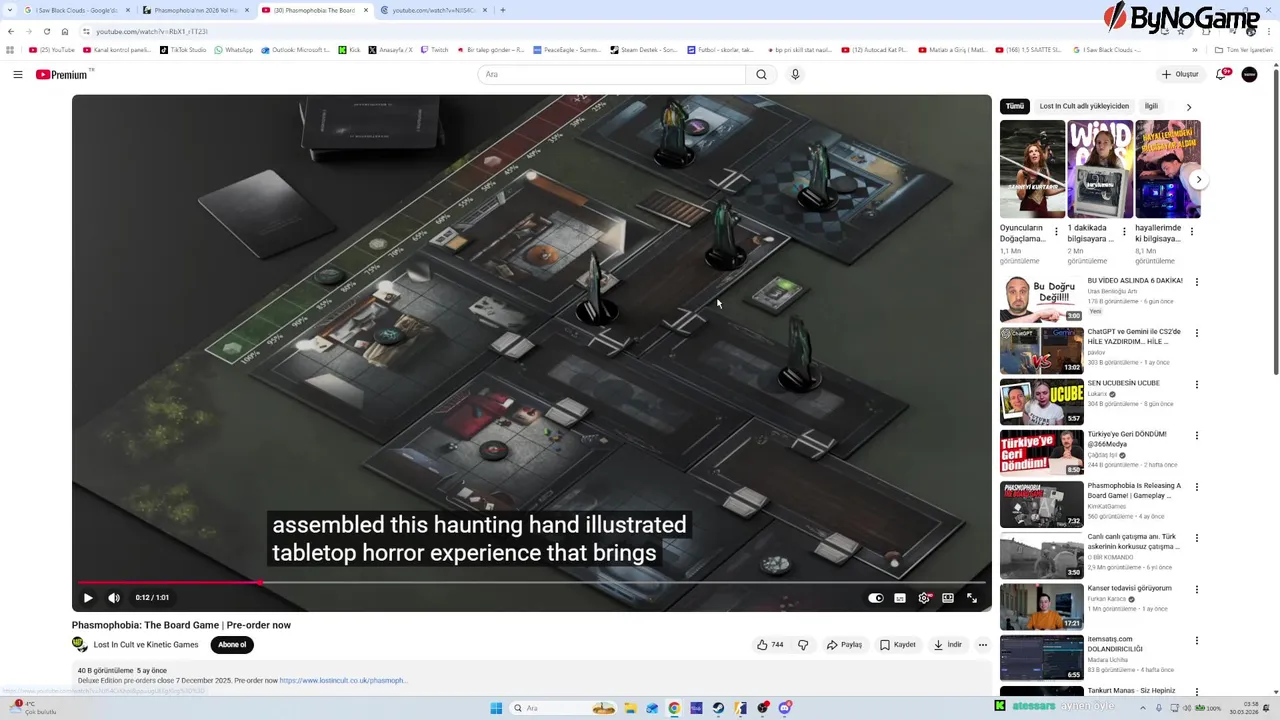This screenshot has height=720, width=1280.
Task: Select Lost In Cult adlı yükleyiciden chip
Action: (x=1084, y=106)
